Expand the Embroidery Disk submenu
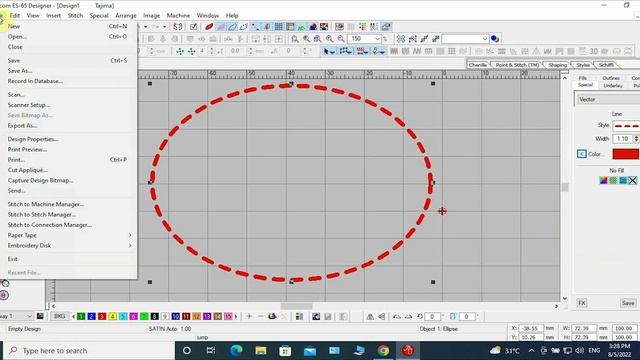 [69, 245]
